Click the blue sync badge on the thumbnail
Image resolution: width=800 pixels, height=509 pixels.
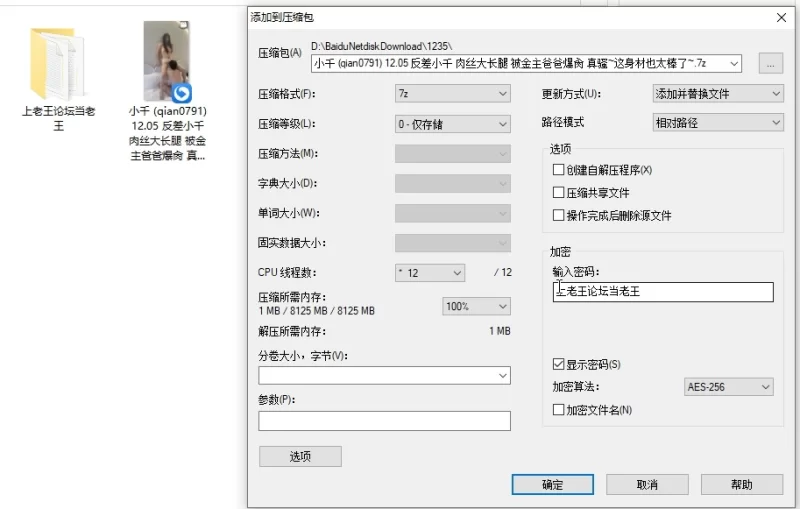(182, 92)
